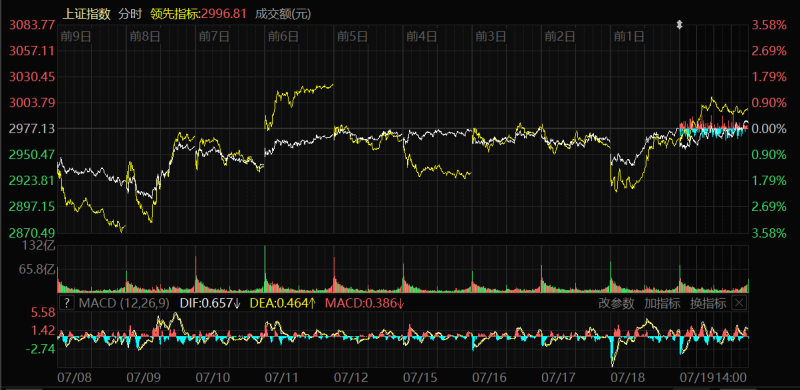Click the double-arrow marker above today's chart
Image resolution: width=800 pixels, height=390 pixels.
pos(679,25)
